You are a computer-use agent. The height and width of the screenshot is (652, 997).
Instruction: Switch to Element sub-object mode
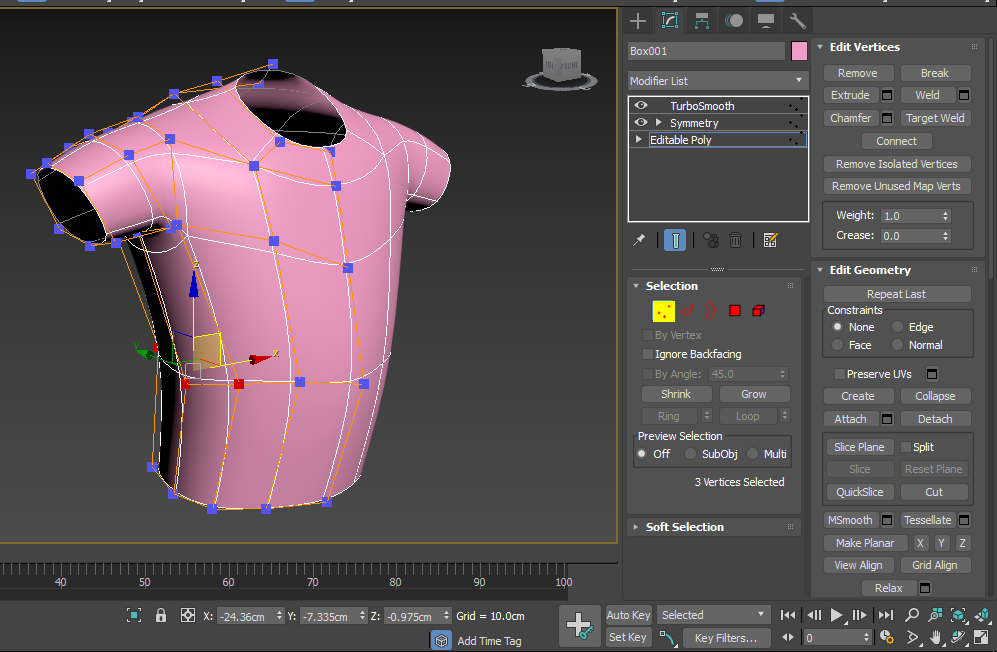(x=757, y=311)
